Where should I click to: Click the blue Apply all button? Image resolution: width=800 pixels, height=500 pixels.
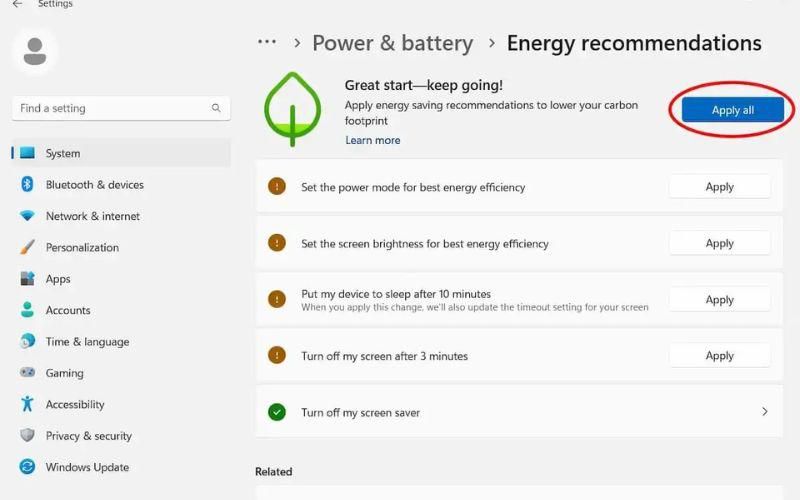click(733, 110)
